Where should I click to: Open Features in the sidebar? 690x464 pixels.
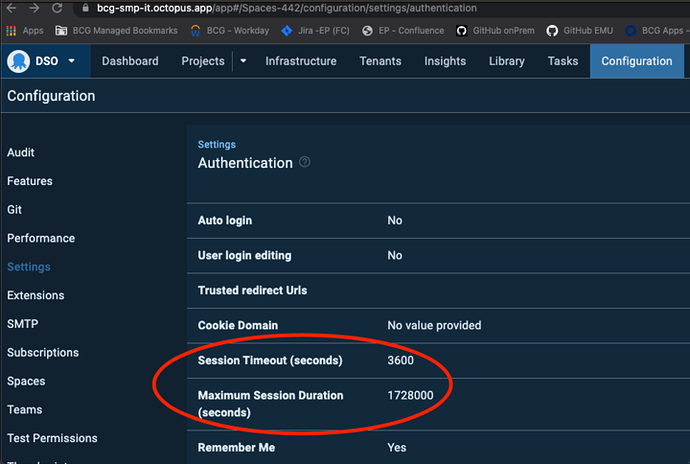coord(29,181)
